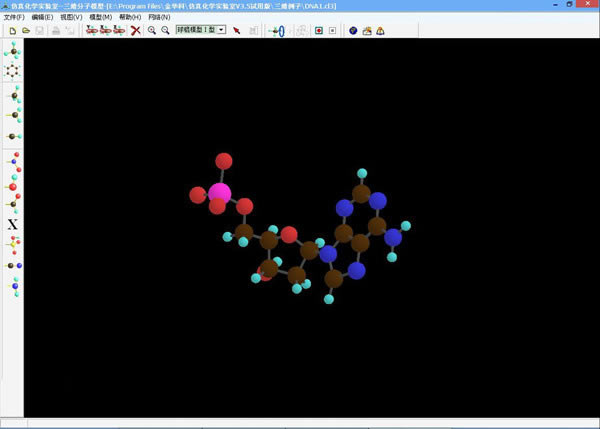Click the yellow warning triangle icon
The image size is (600, 429).
coord(381,31)
